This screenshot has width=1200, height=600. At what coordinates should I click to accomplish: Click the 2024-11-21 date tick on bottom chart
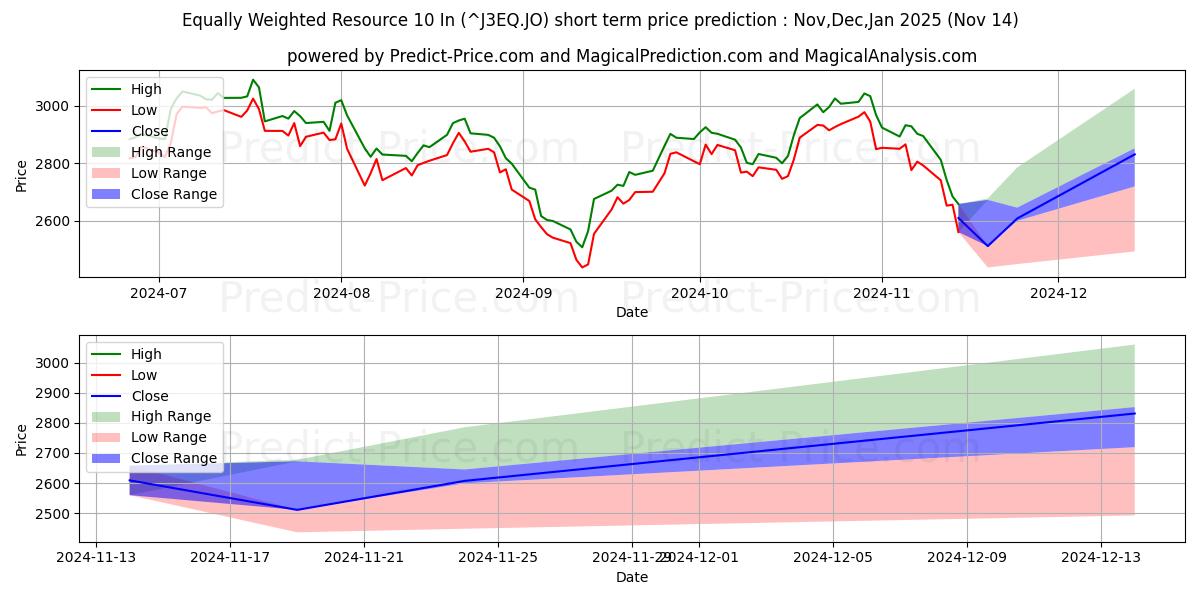(364, 558)
